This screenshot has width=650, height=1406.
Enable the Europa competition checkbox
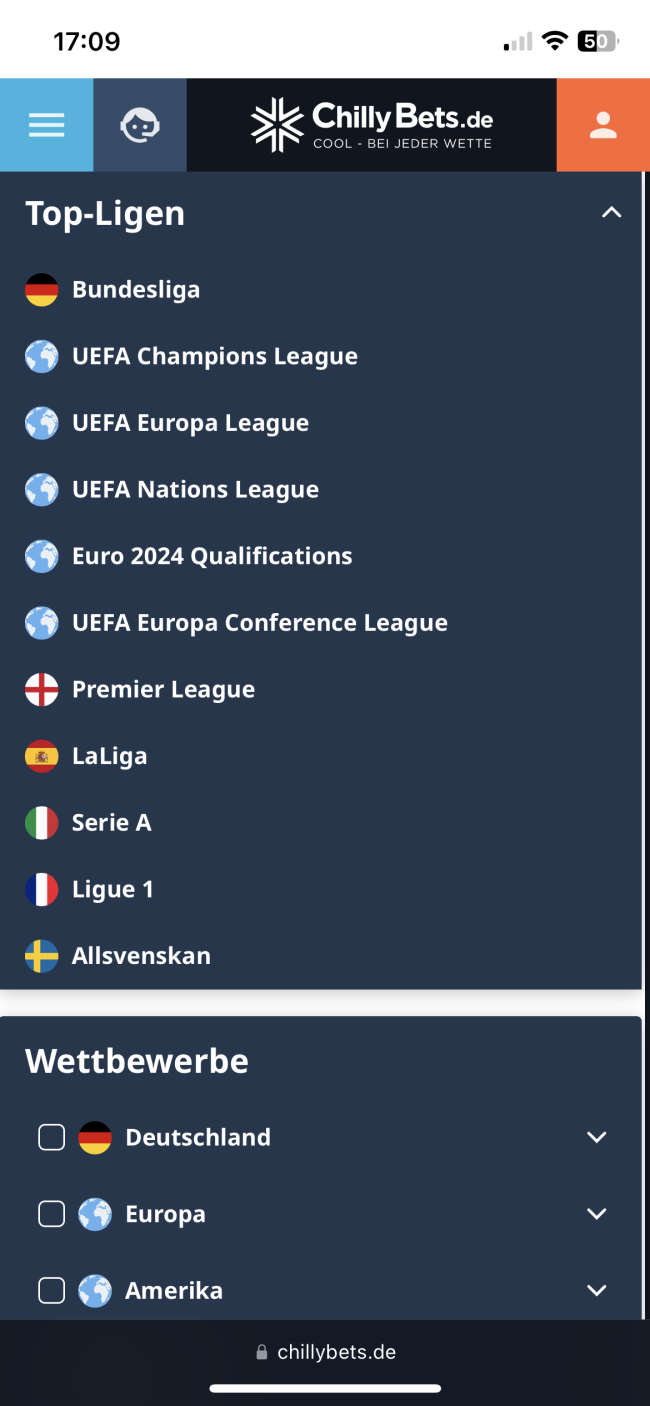(x=51, y=1214)
